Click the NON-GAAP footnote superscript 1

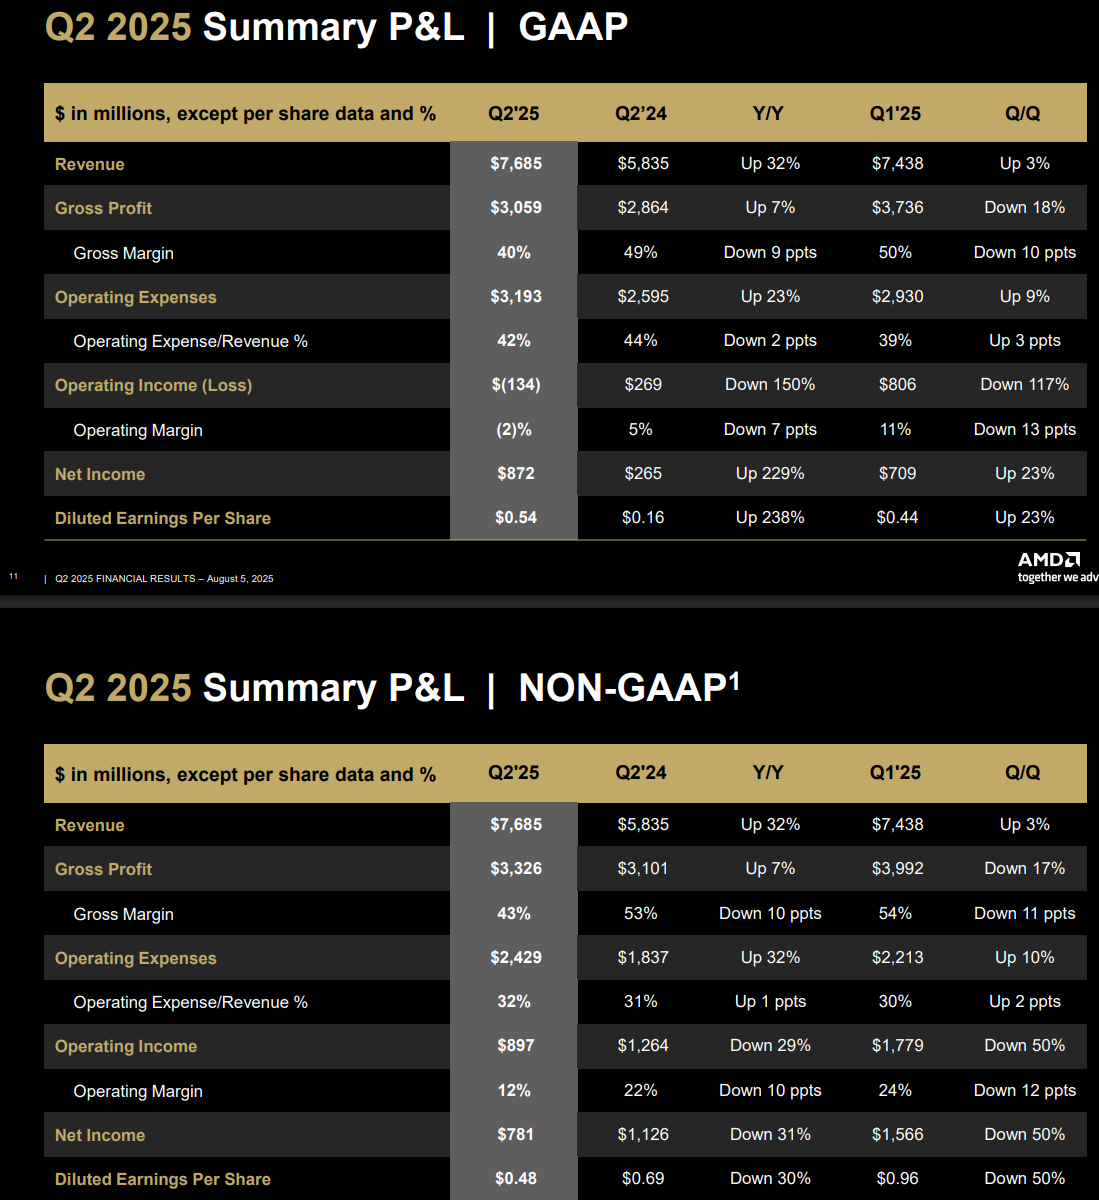pos(734,679)
